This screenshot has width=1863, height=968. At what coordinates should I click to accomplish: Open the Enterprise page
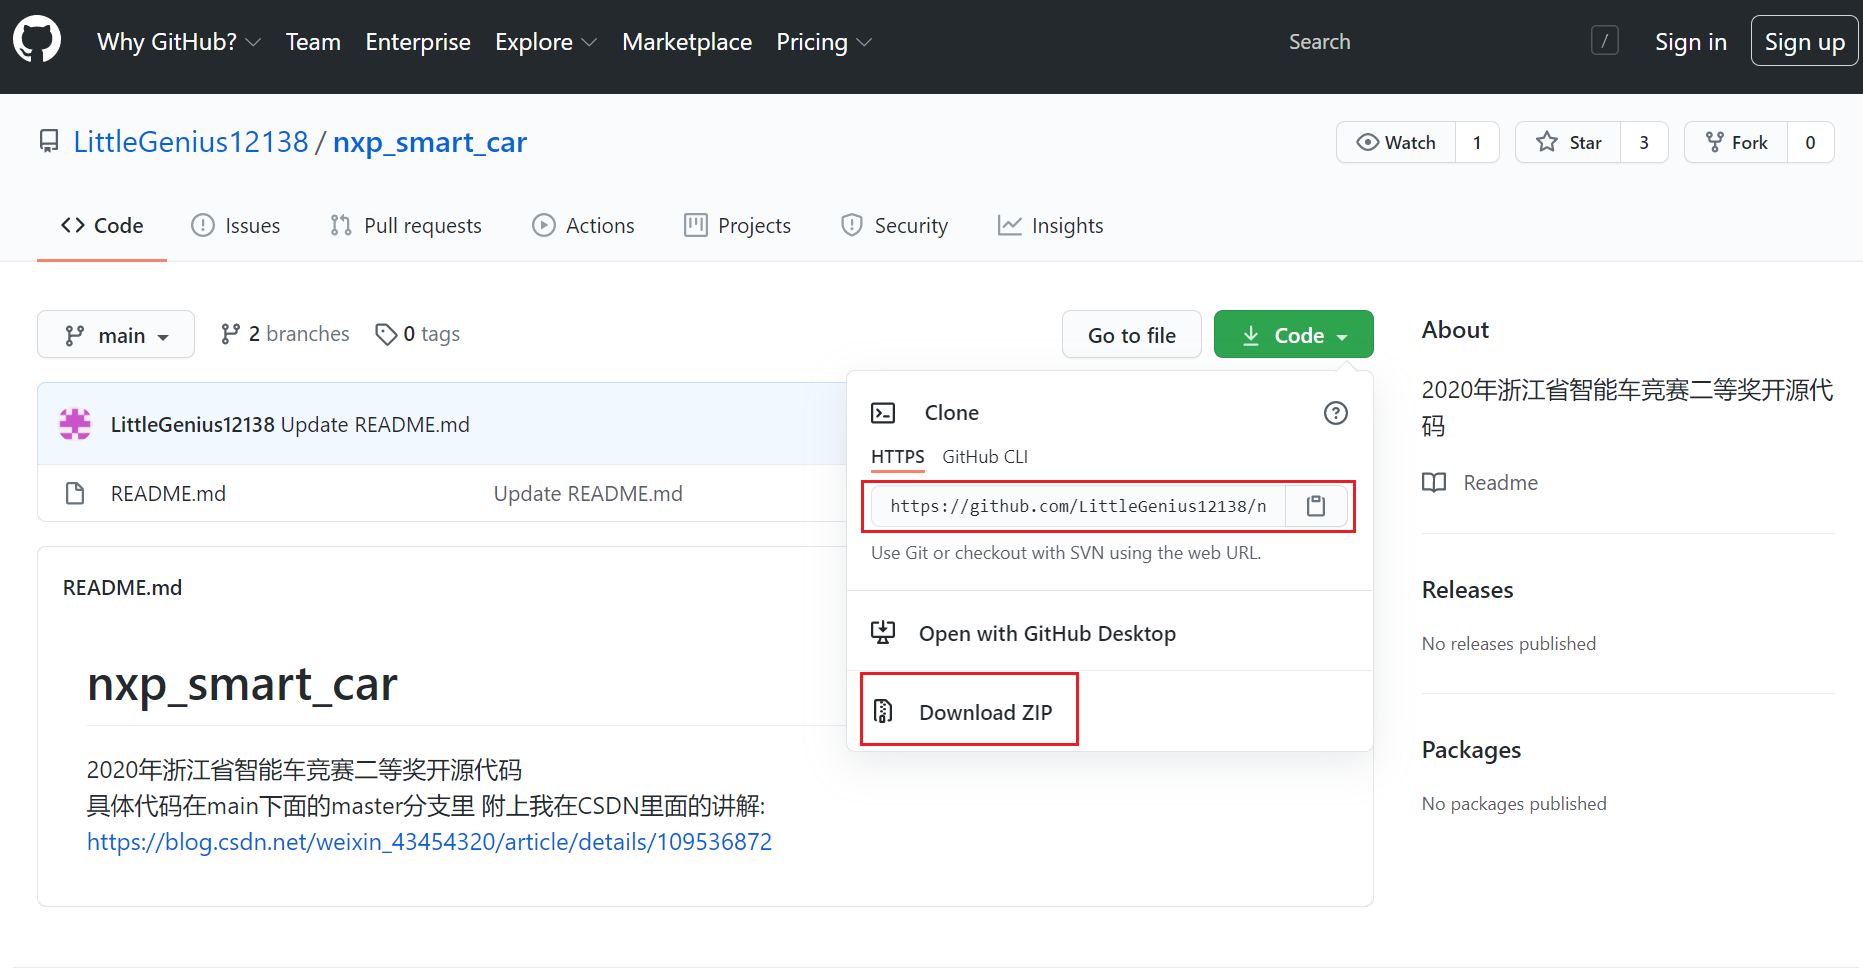(418, 42)
